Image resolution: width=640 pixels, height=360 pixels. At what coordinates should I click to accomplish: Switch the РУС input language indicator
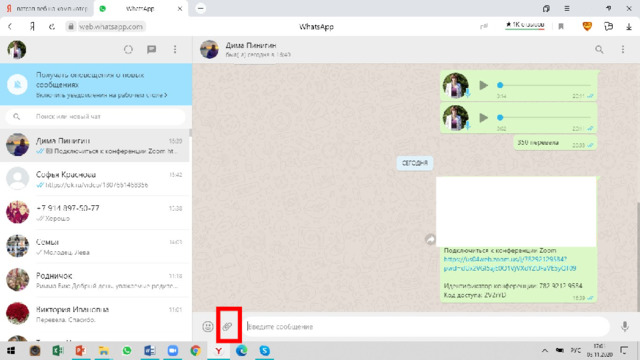click(x=576, y=351)
